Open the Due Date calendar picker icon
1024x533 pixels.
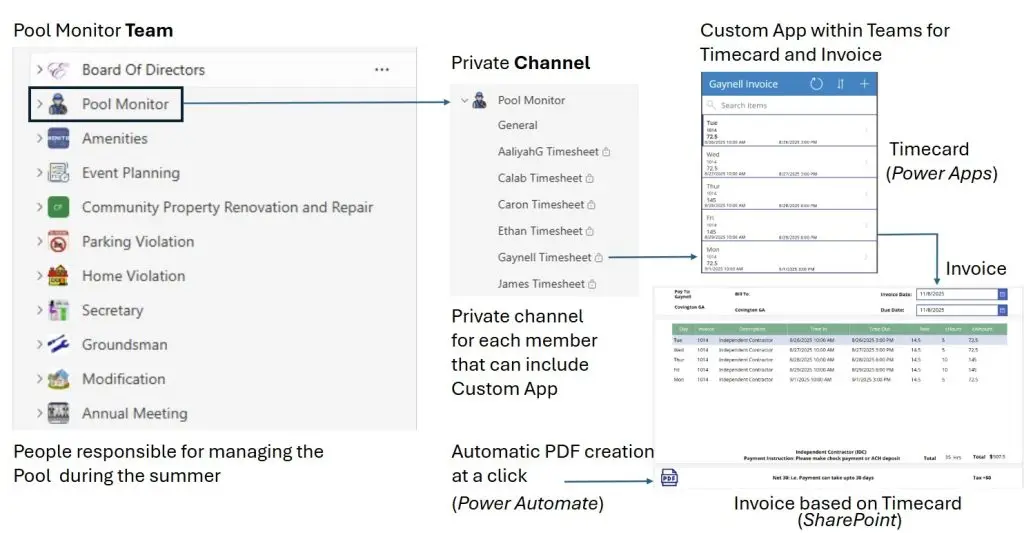tap(1002, 310)
